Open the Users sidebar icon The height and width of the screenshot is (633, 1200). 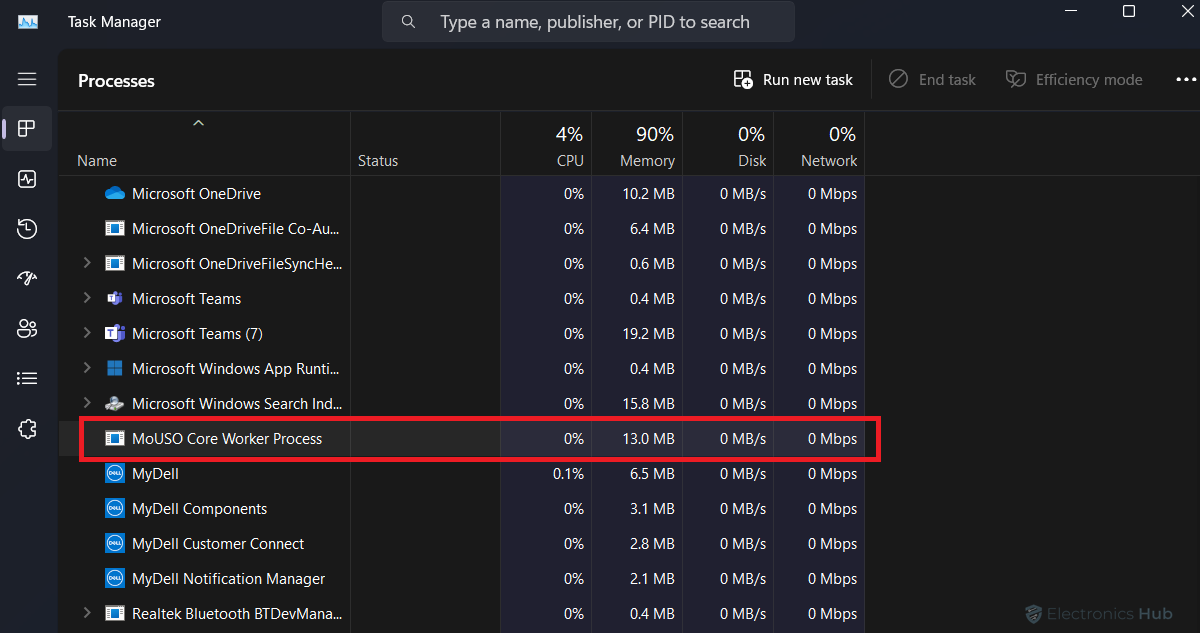pos(27,328)
